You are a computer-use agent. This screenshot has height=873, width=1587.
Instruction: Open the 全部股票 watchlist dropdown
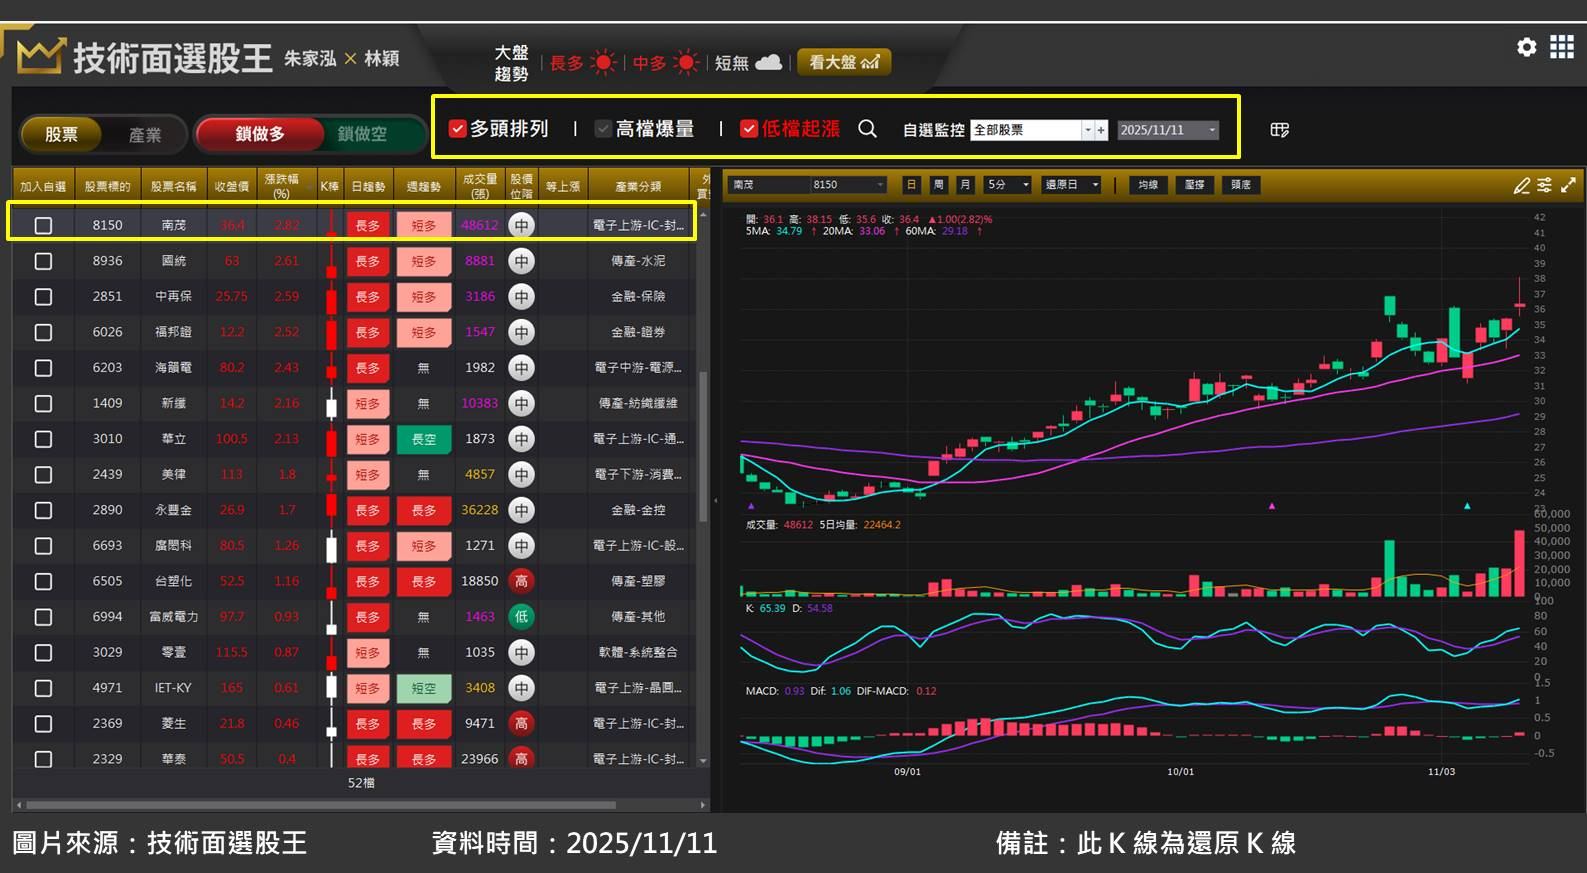1087,130
